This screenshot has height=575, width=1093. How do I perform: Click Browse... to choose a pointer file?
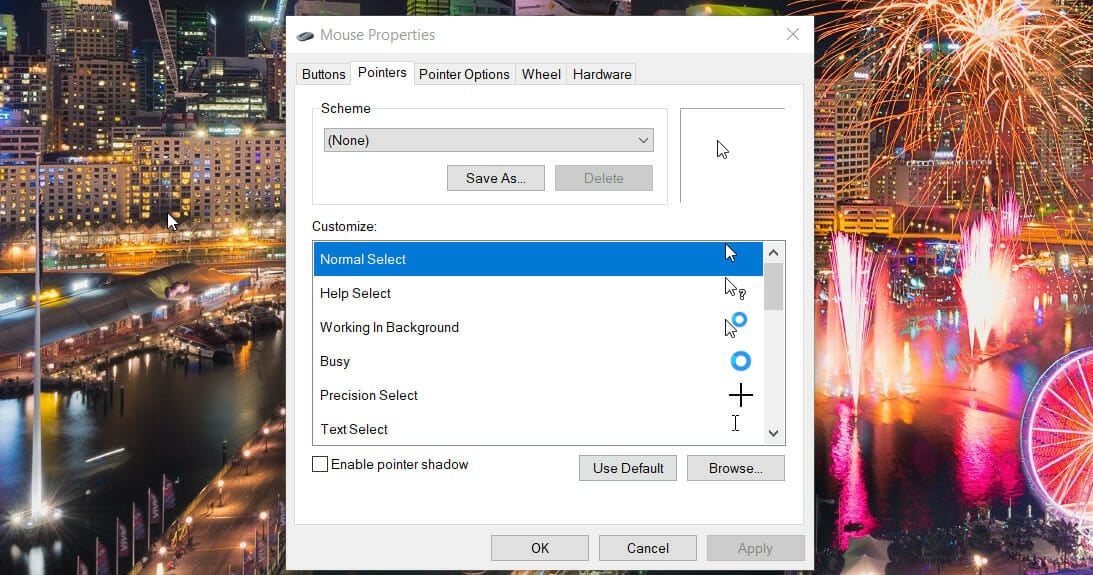click(735, 468)
